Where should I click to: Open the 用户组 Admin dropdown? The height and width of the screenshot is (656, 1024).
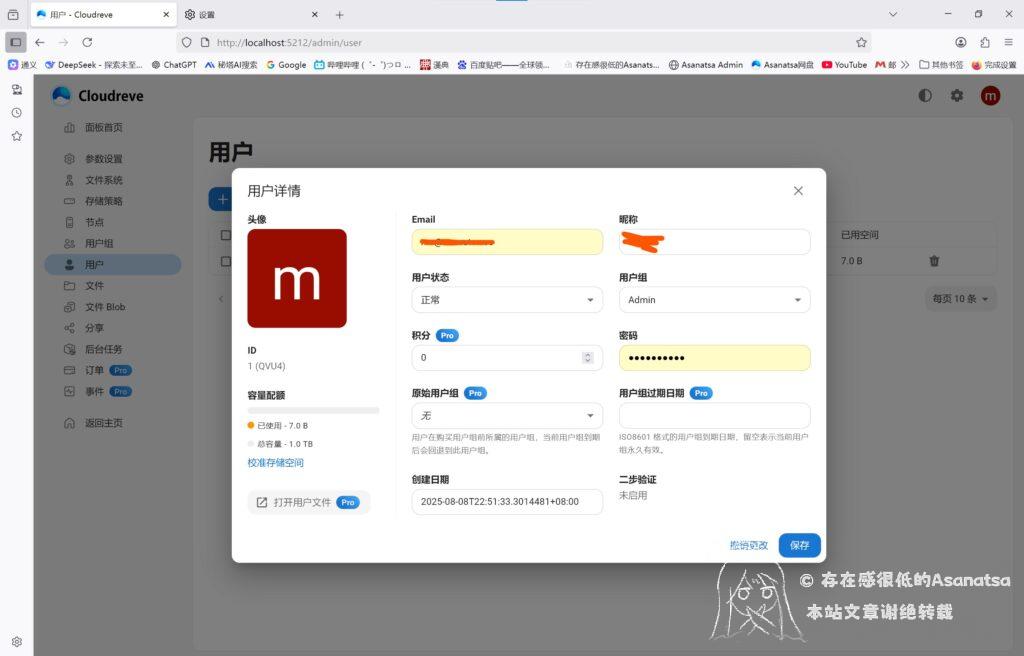click(x=714, y=300)
